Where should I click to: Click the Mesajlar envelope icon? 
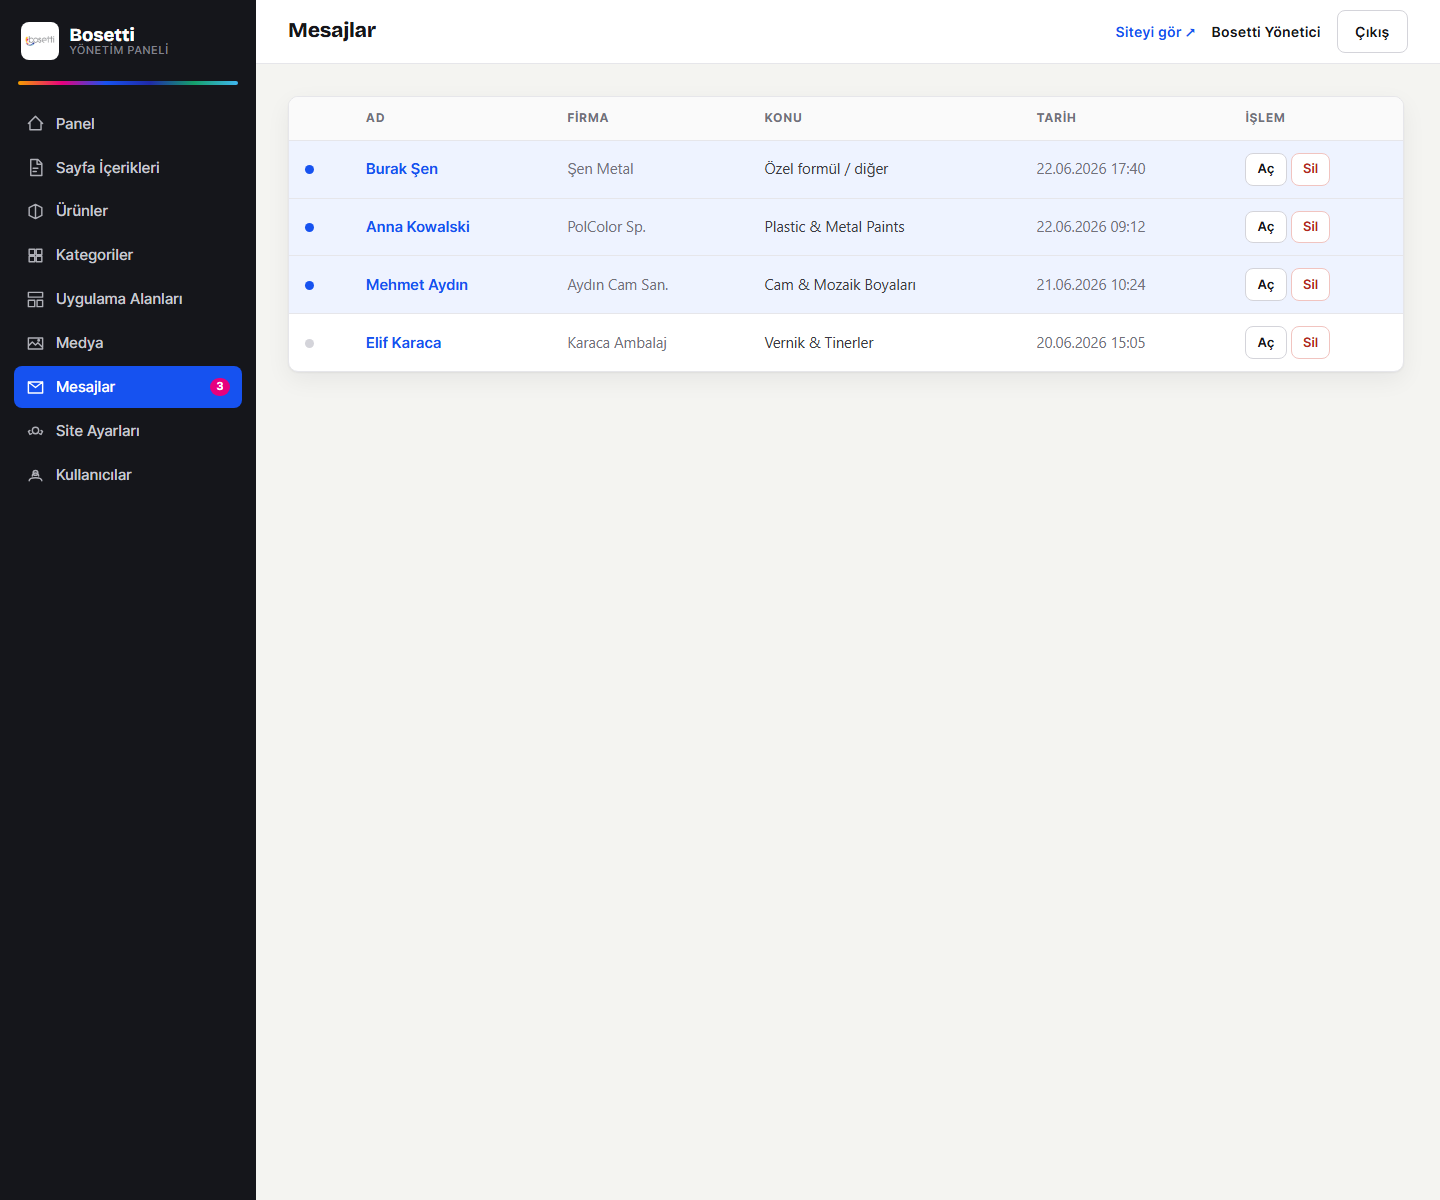(35, 387)
